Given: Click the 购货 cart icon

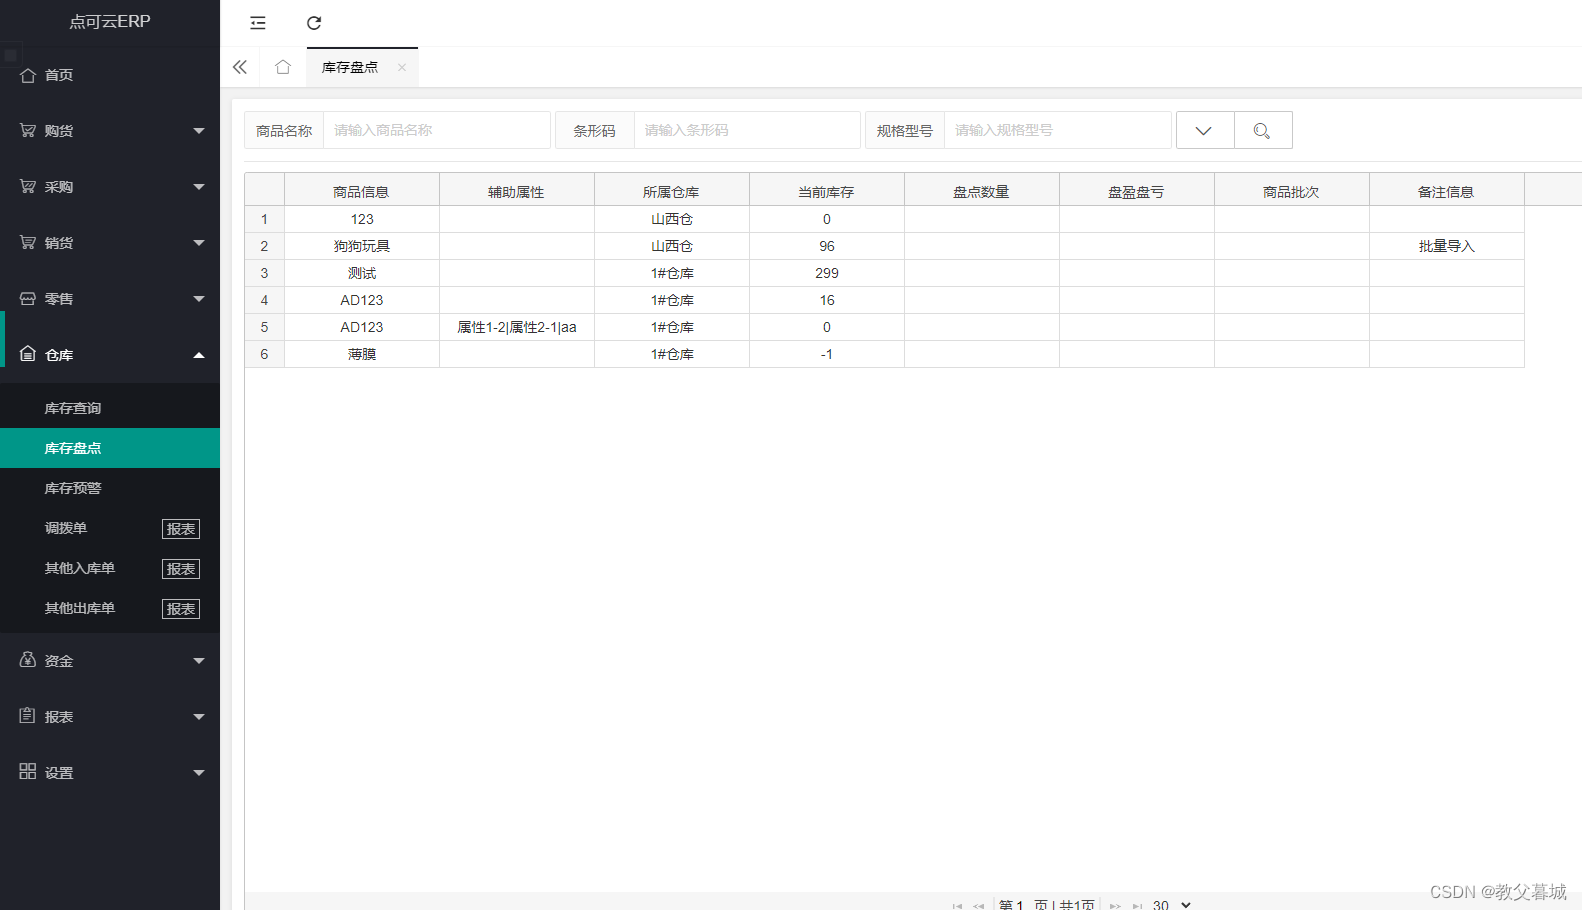Looking at the screenshot, I should coord(28,131).
